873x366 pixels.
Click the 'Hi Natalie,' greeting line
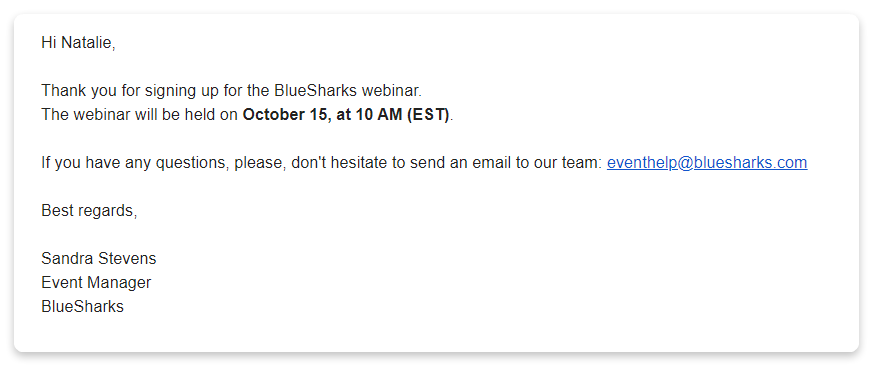(79, 43)
